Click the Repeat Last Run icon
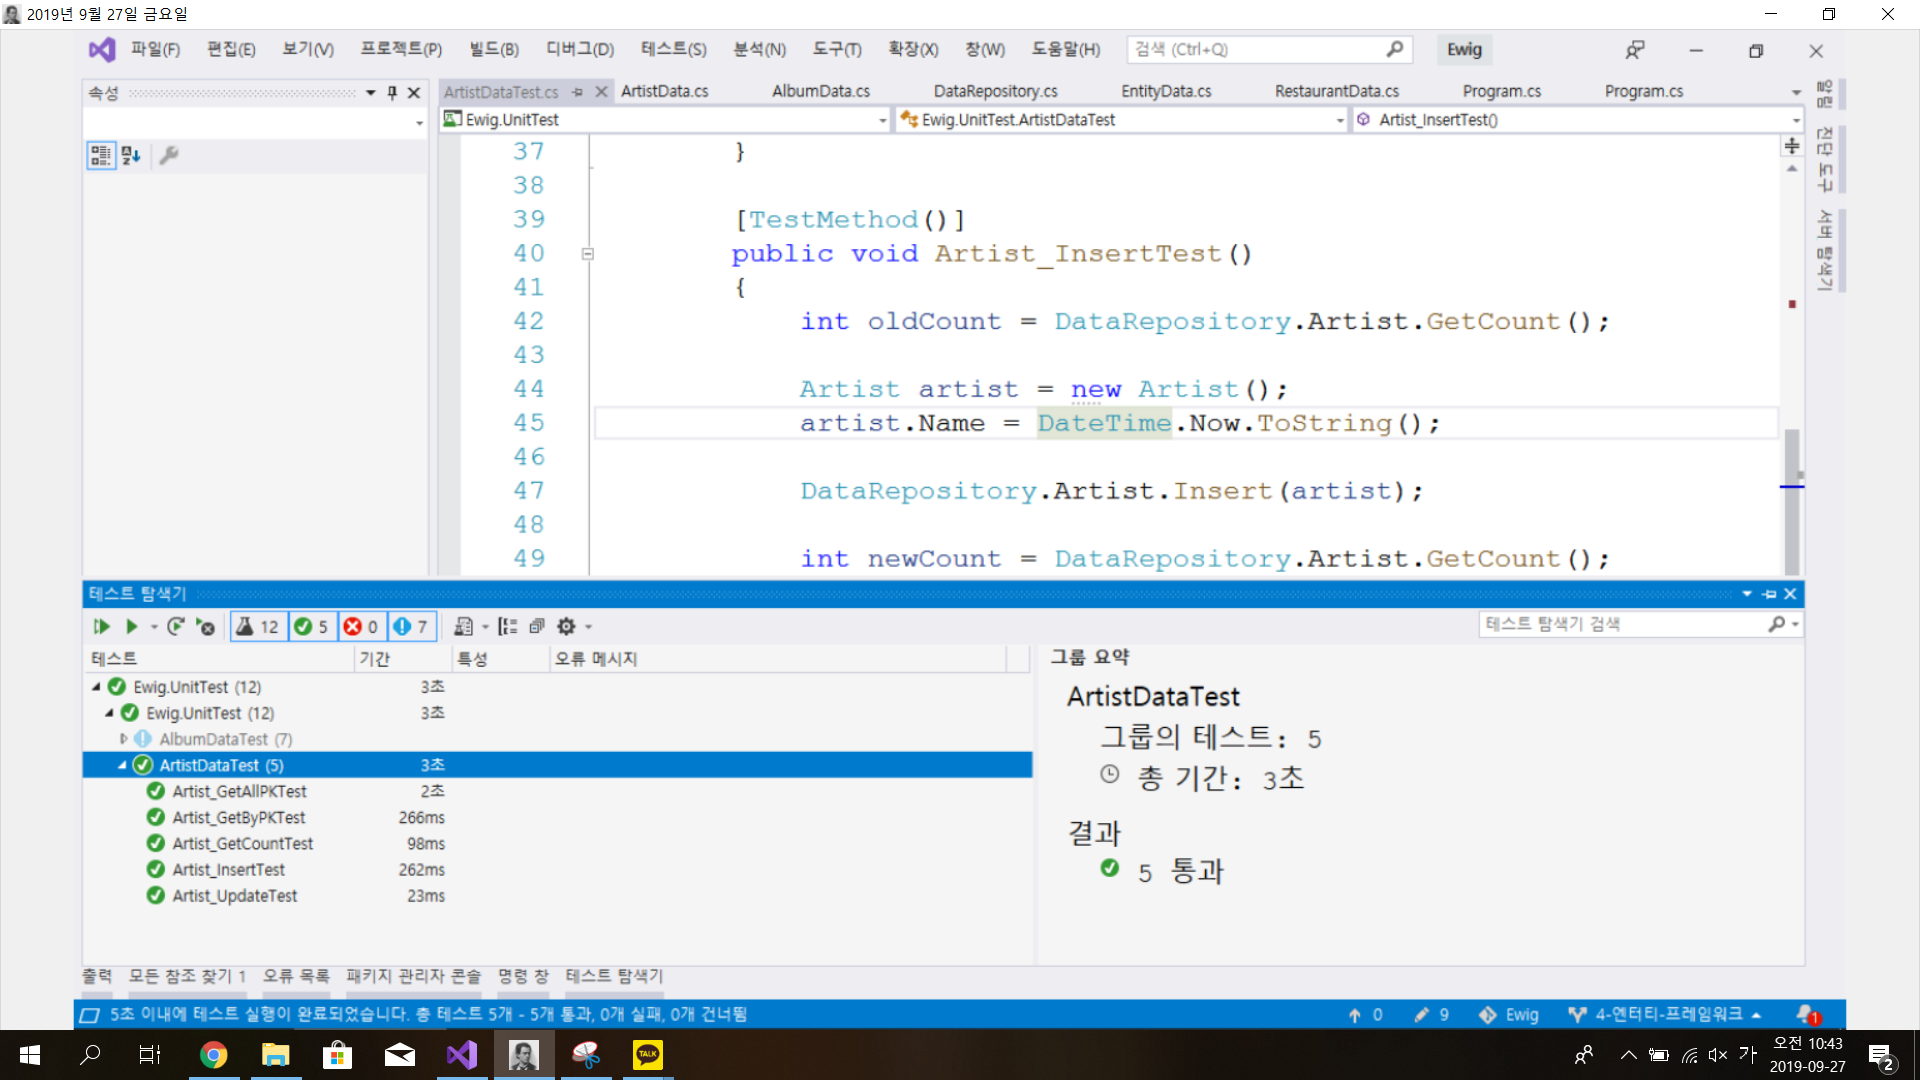1920x1080 pixels. coord(175,626)
